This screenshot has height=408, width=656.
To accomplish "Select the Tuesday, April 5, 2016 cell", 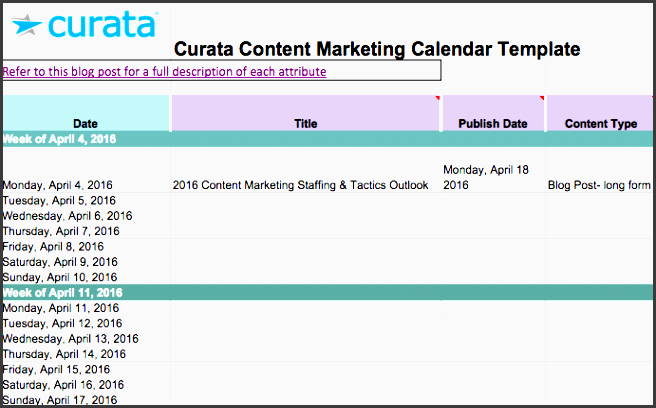I will click(59, 200).
